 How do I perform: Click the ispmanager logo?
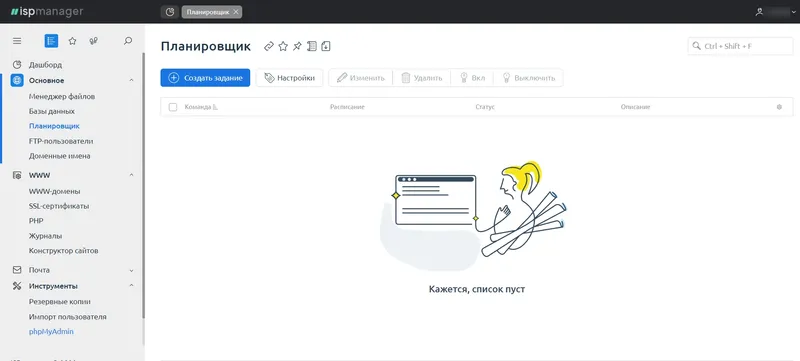coord(47,12)
